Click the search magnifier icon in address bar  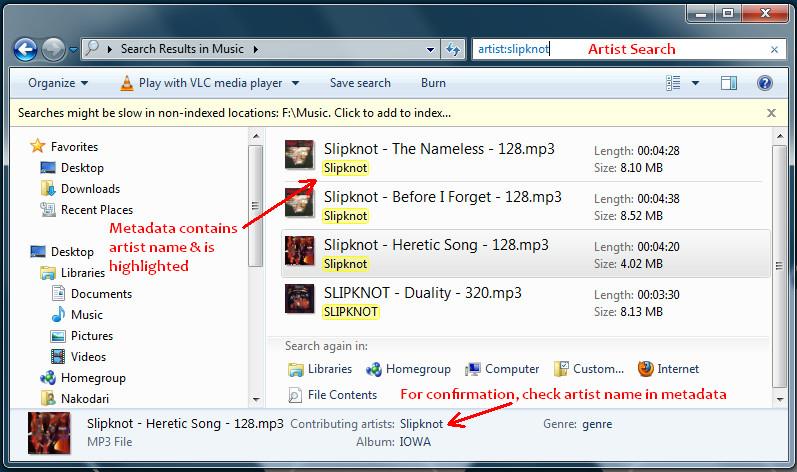pos(92,49)
